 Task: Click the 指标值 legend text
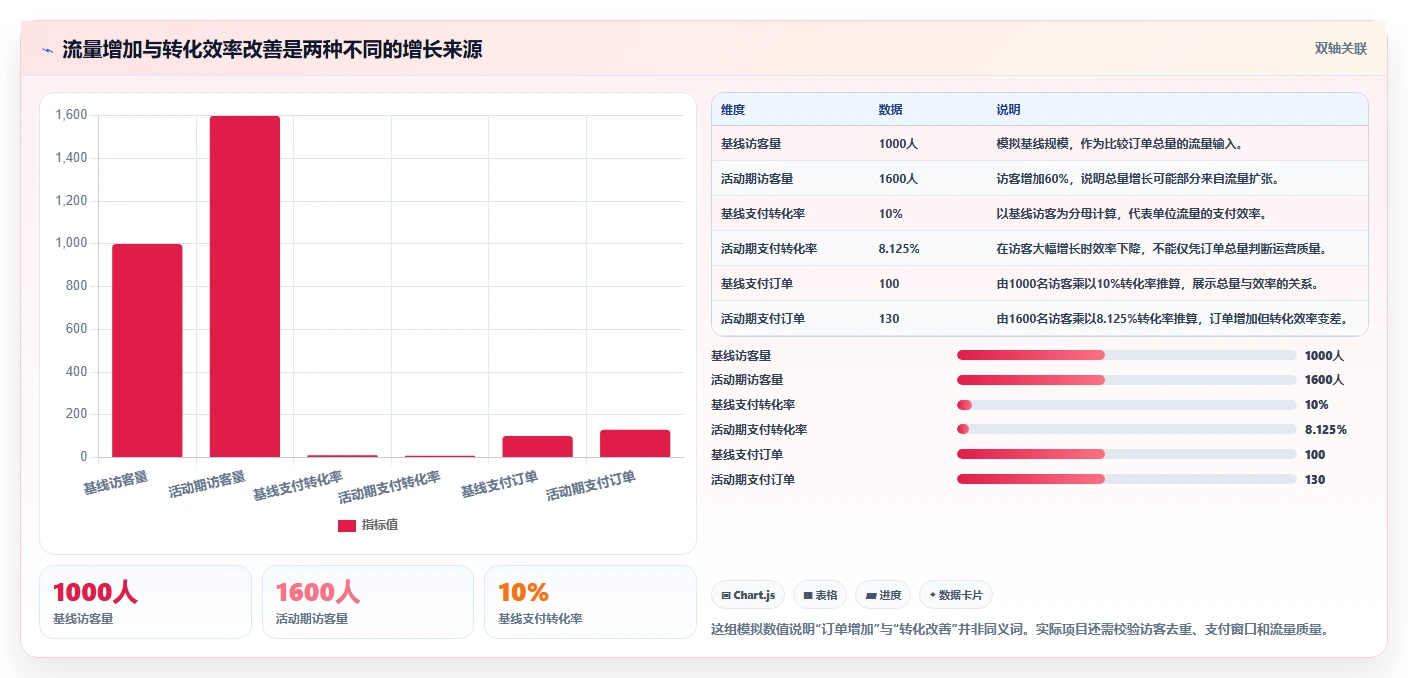380,525
